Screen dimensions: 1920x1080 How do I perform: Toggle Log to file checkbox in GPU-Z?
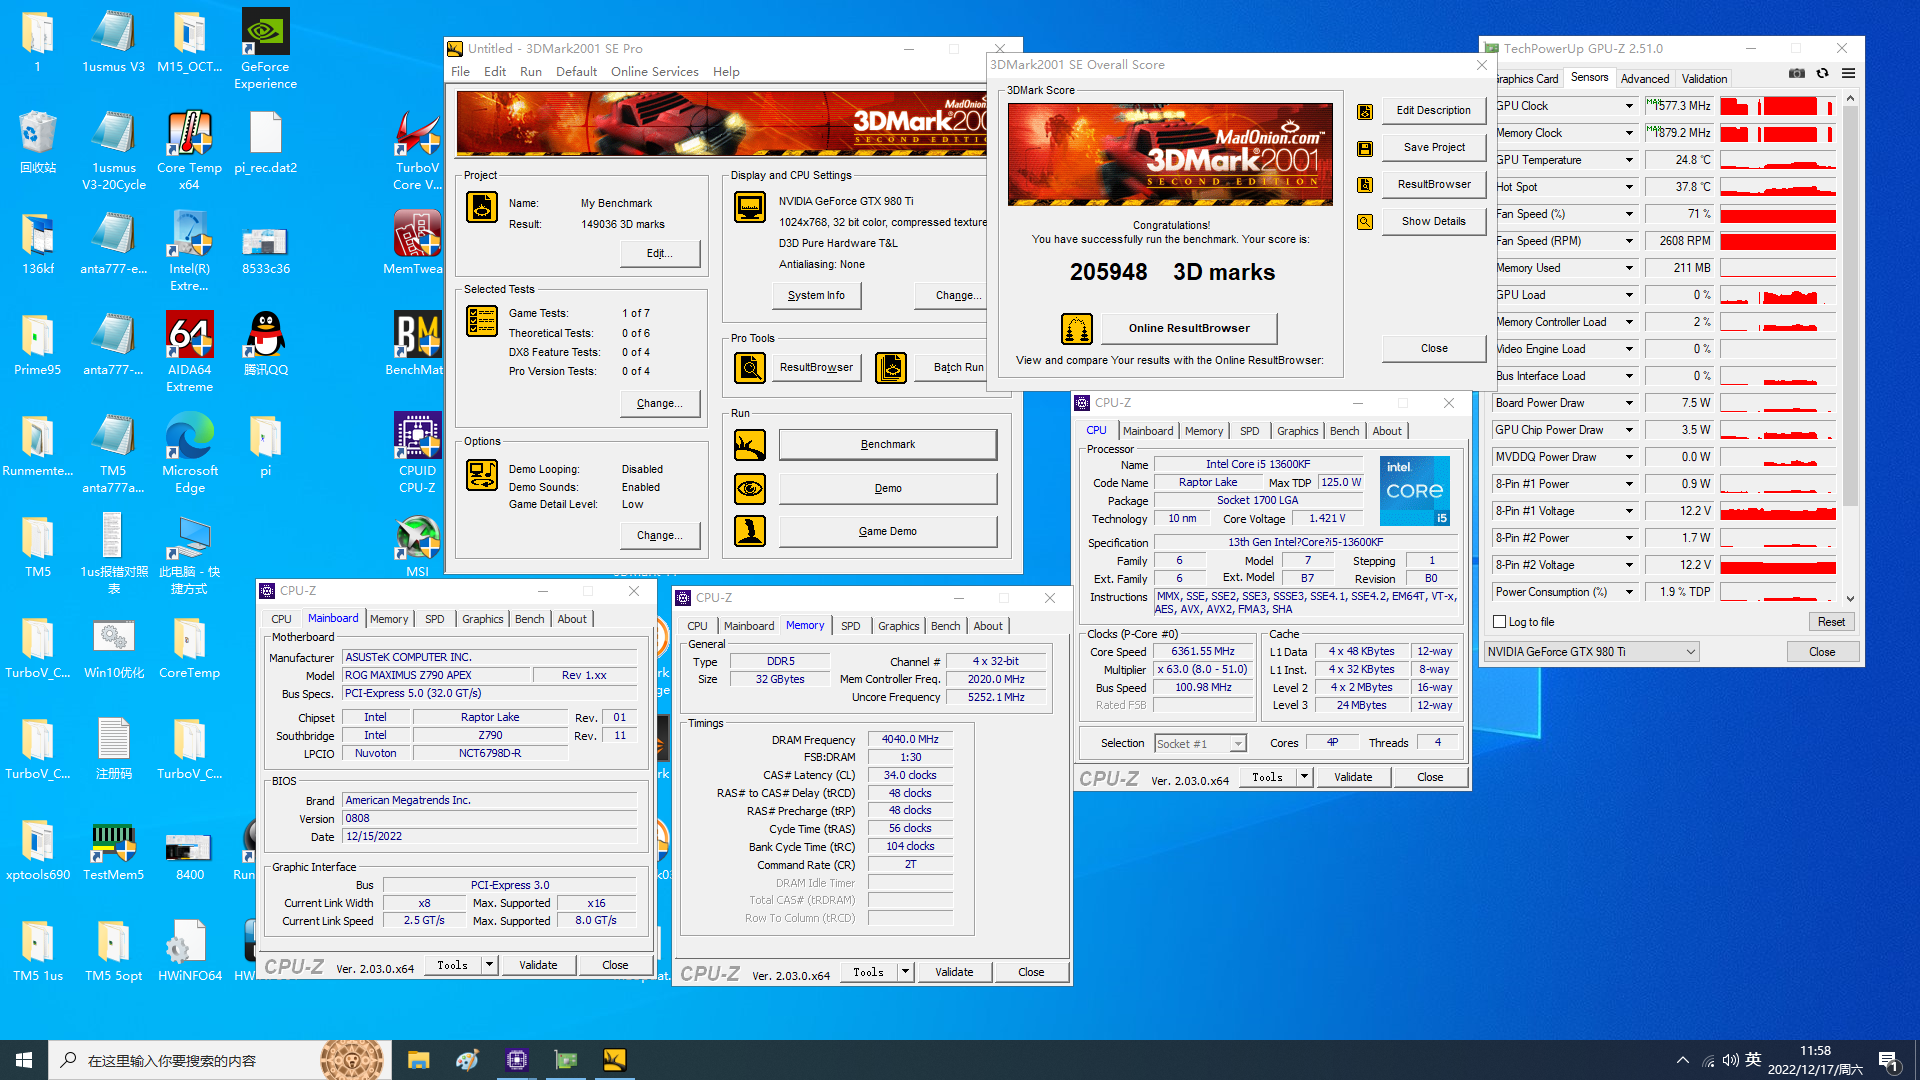click(x=1499, y=622)
